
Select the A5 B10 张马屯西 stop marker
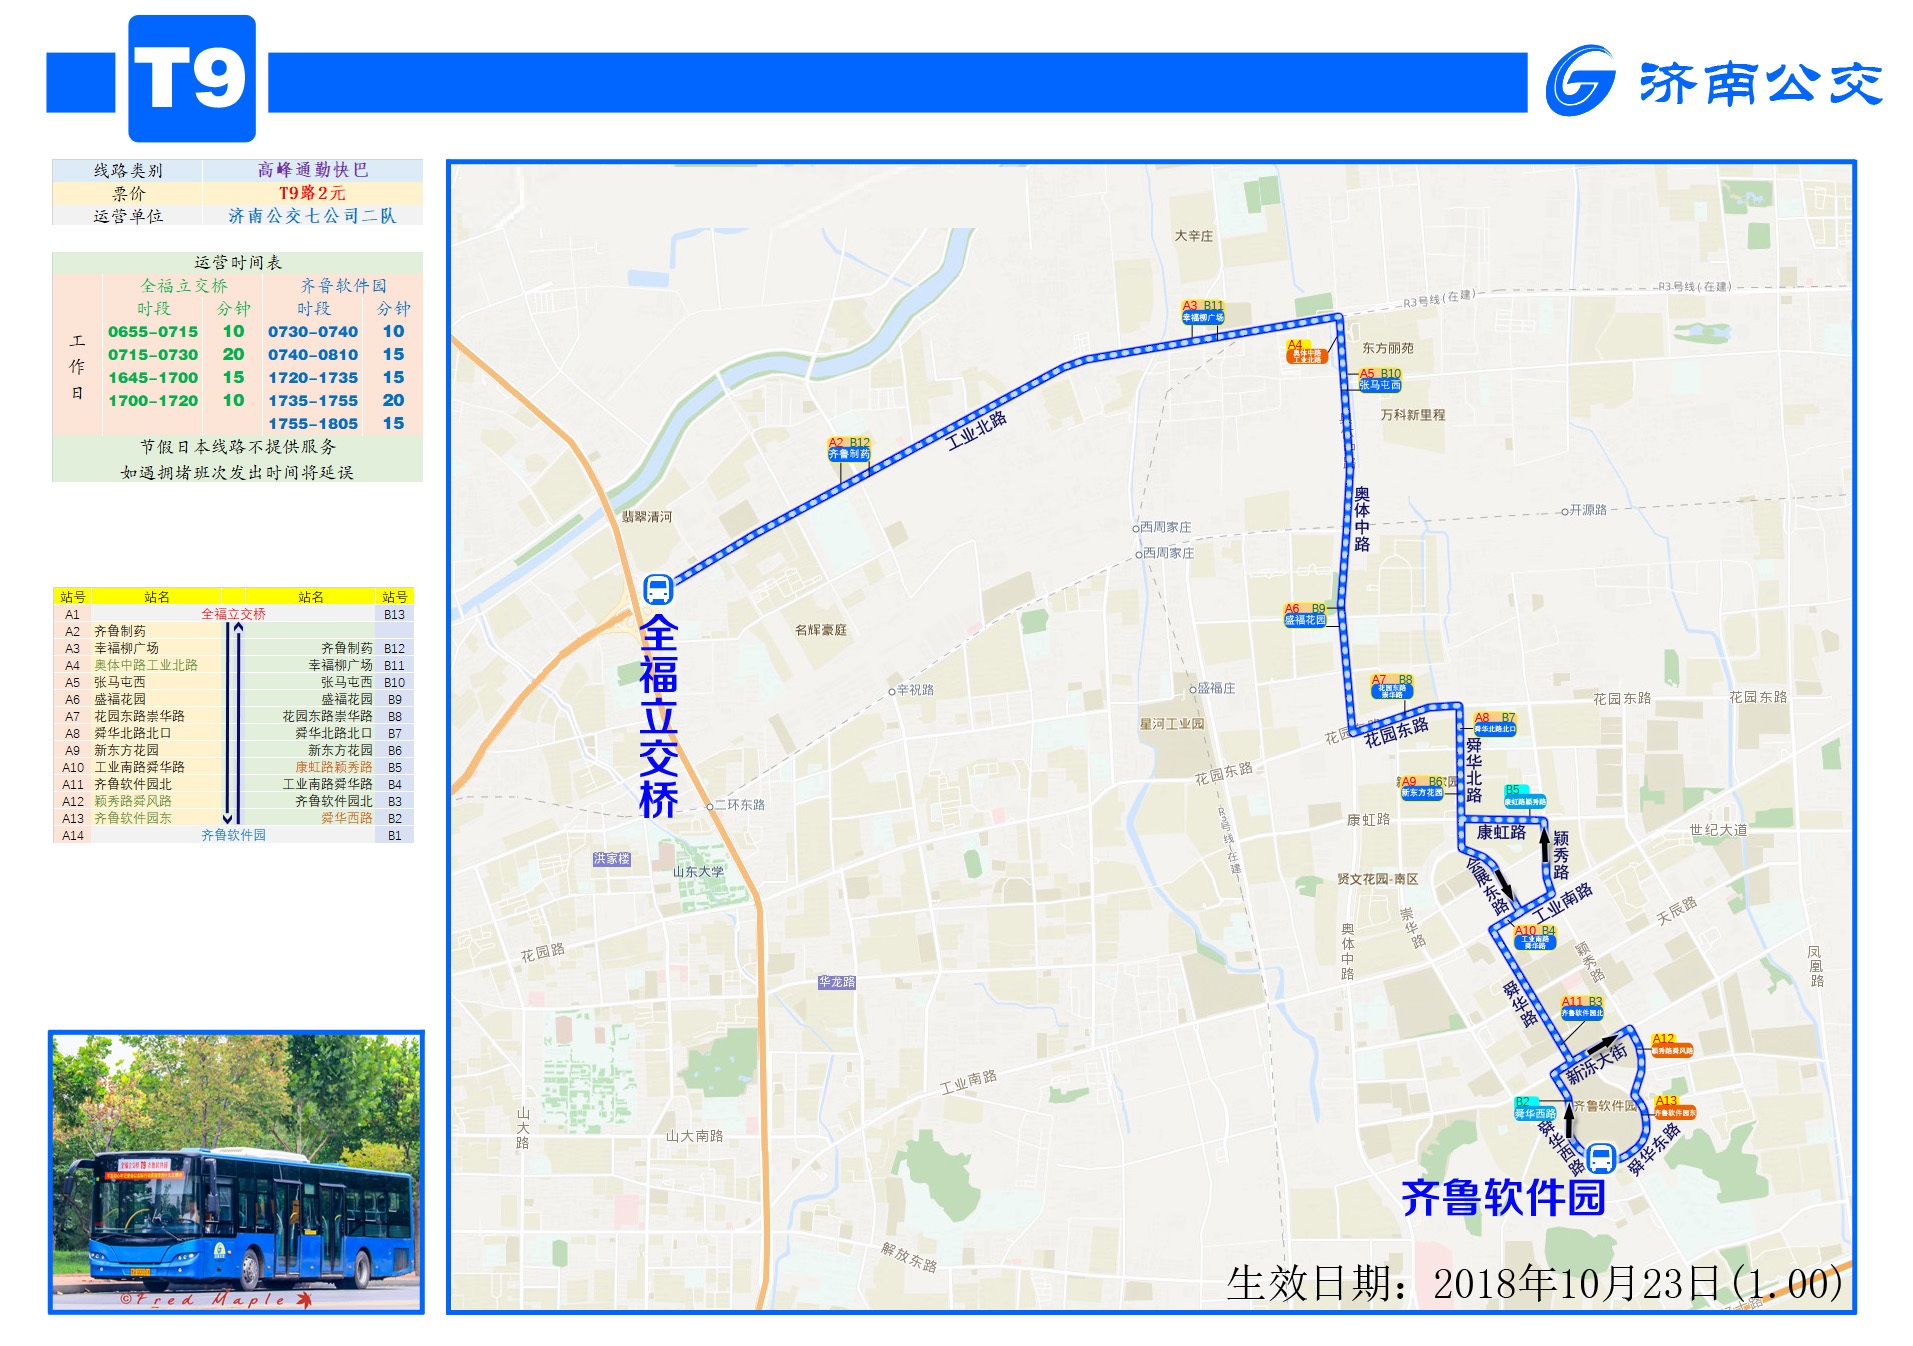point(1380,379)
